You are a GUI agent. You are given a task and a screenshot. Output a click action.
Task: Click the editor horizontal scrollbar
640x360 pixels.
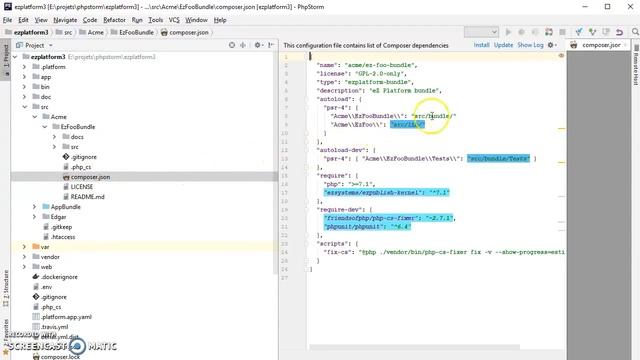click(414, 347)
